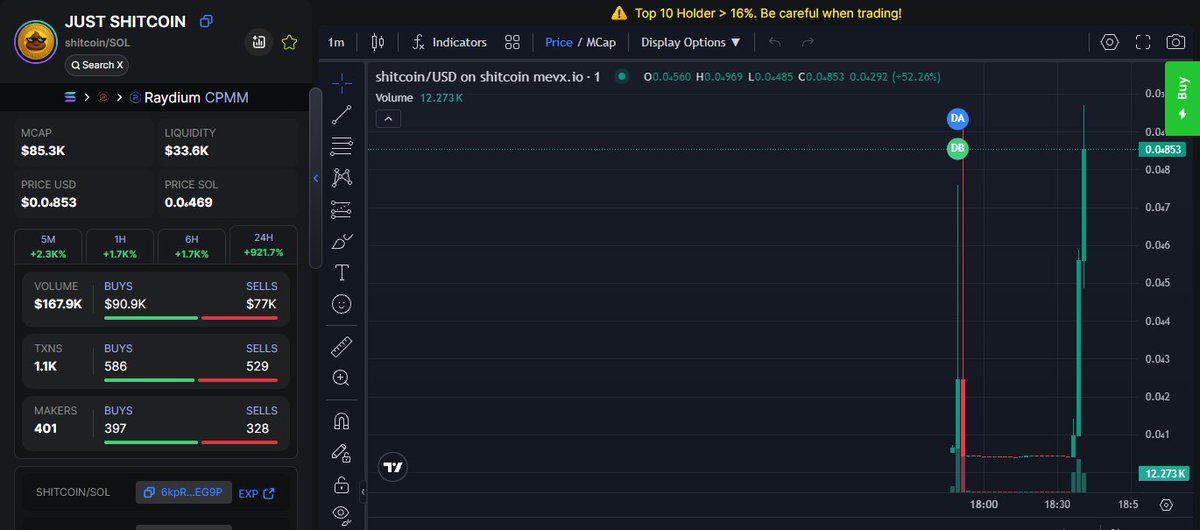
Task: Click the Search X button
Action: (x=97, y=65)
